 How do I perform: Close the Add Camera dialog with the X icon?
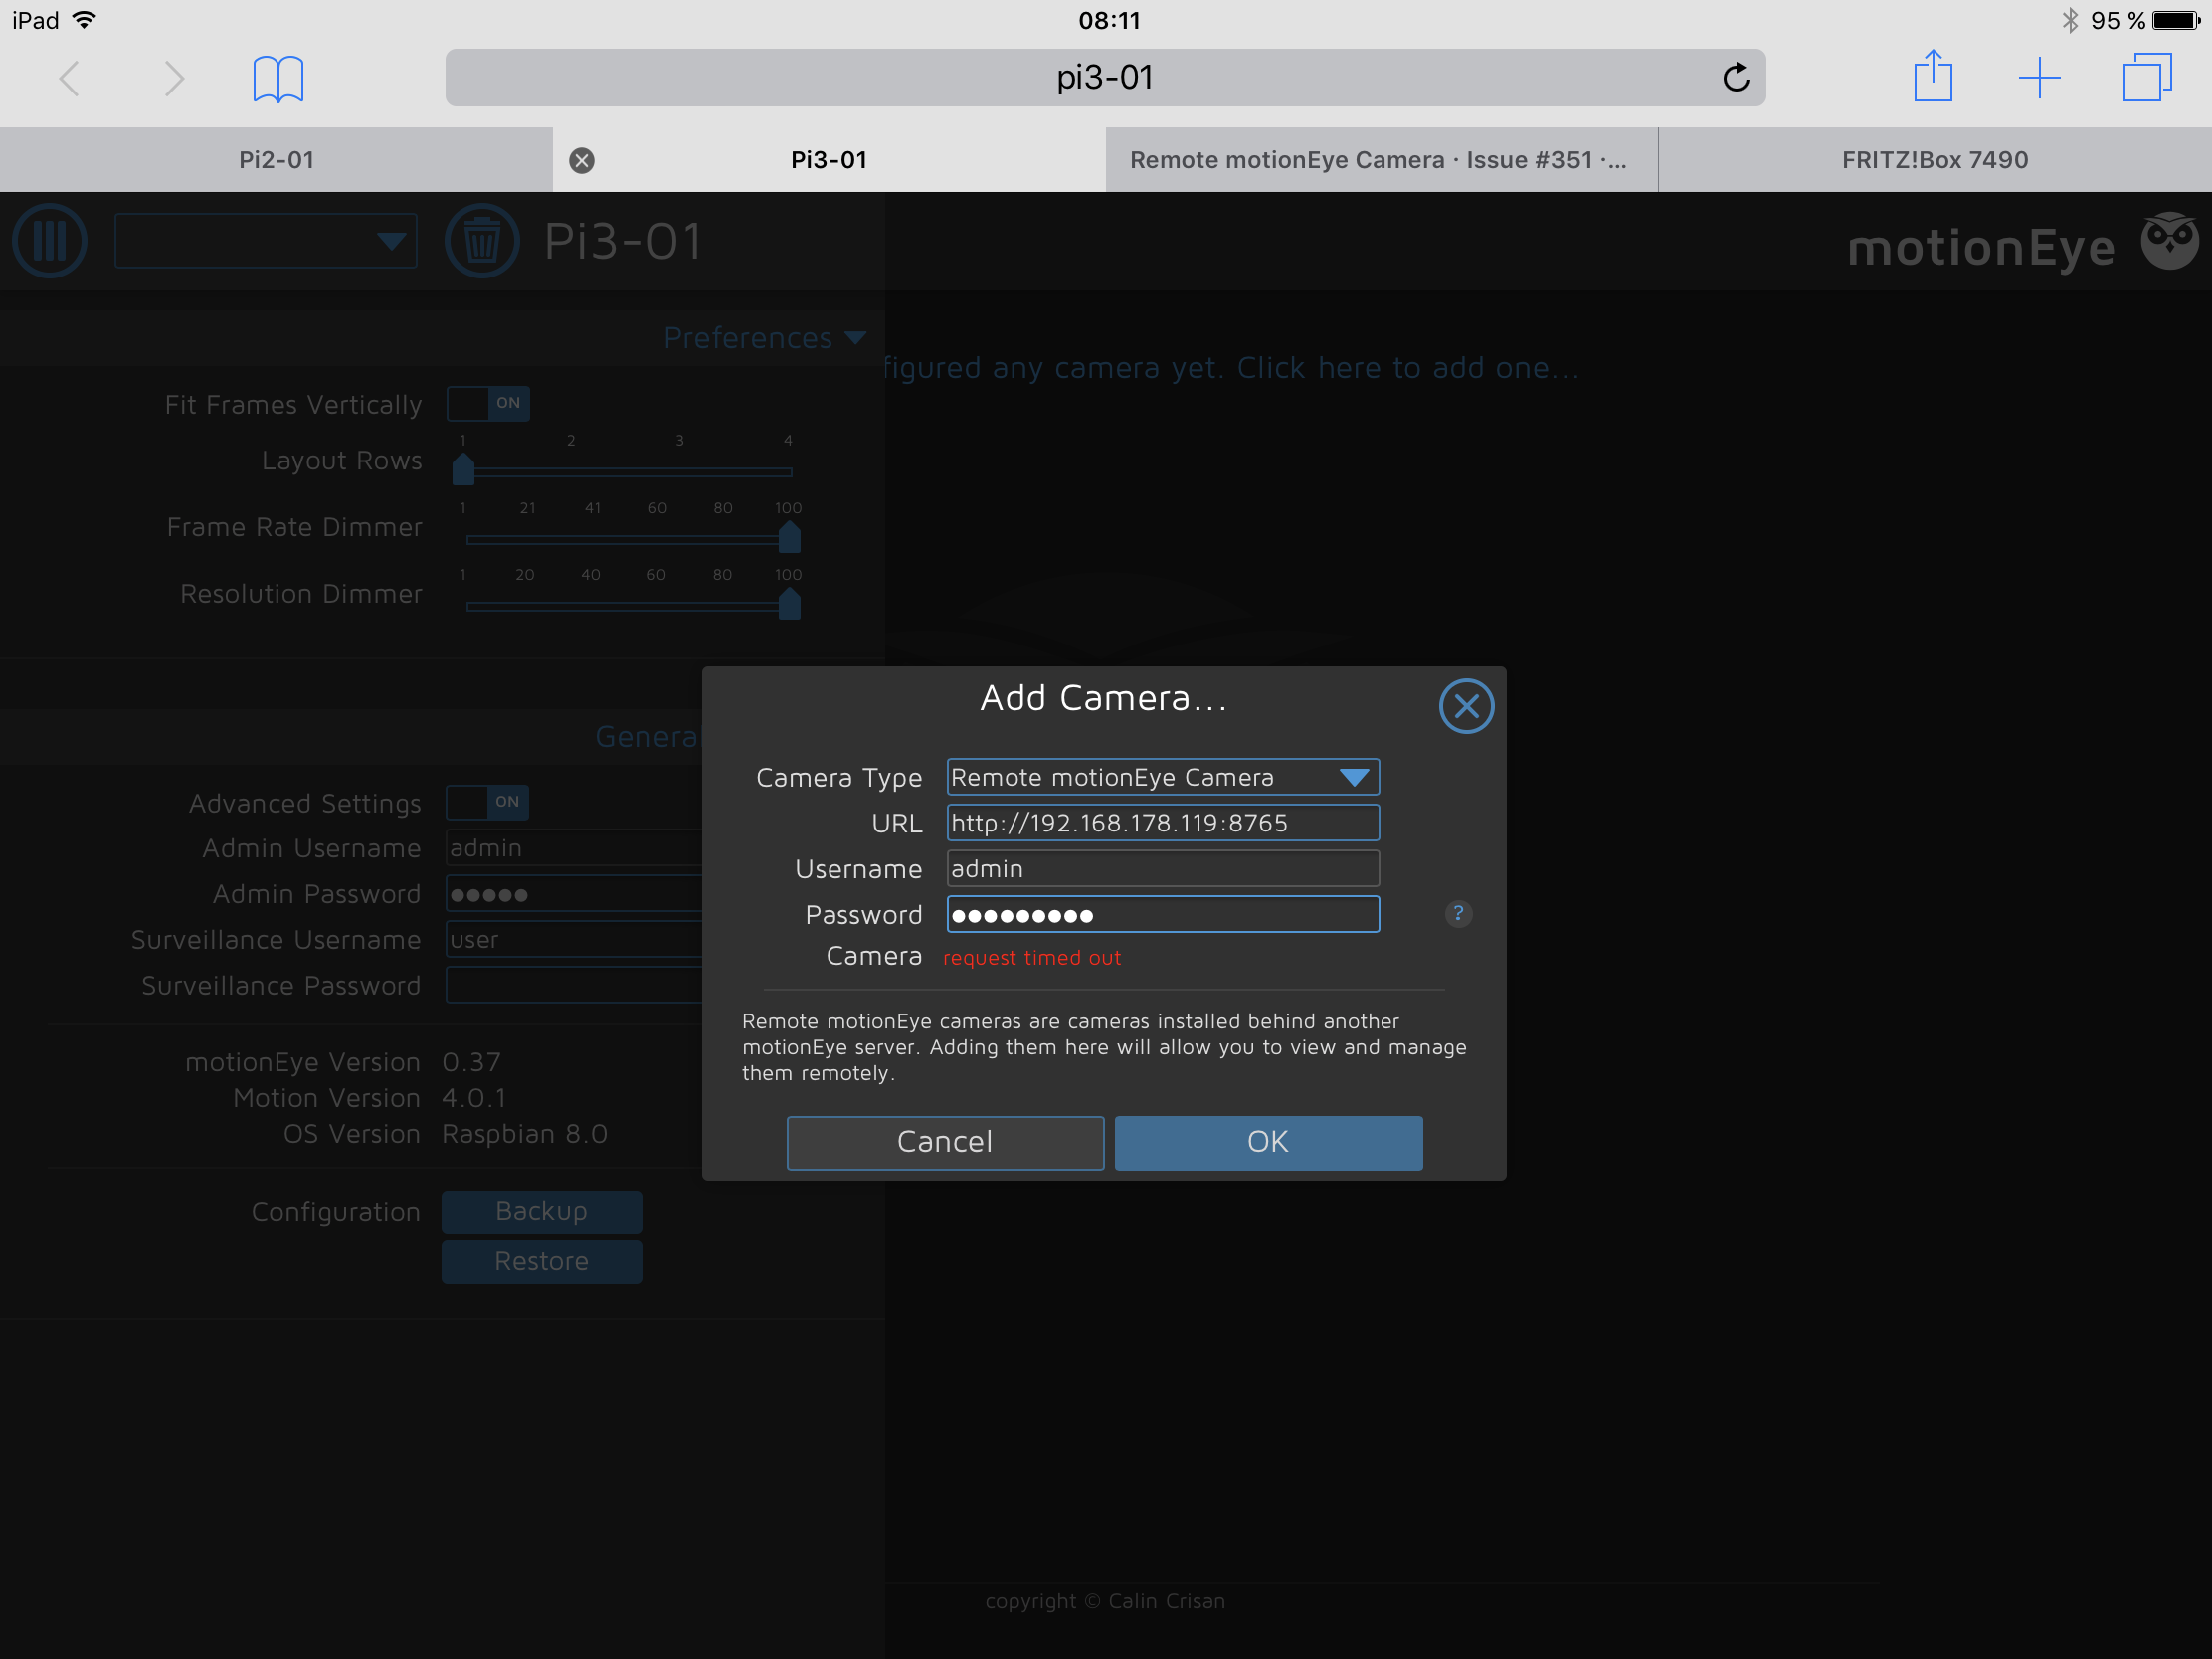pos(1466,706)
